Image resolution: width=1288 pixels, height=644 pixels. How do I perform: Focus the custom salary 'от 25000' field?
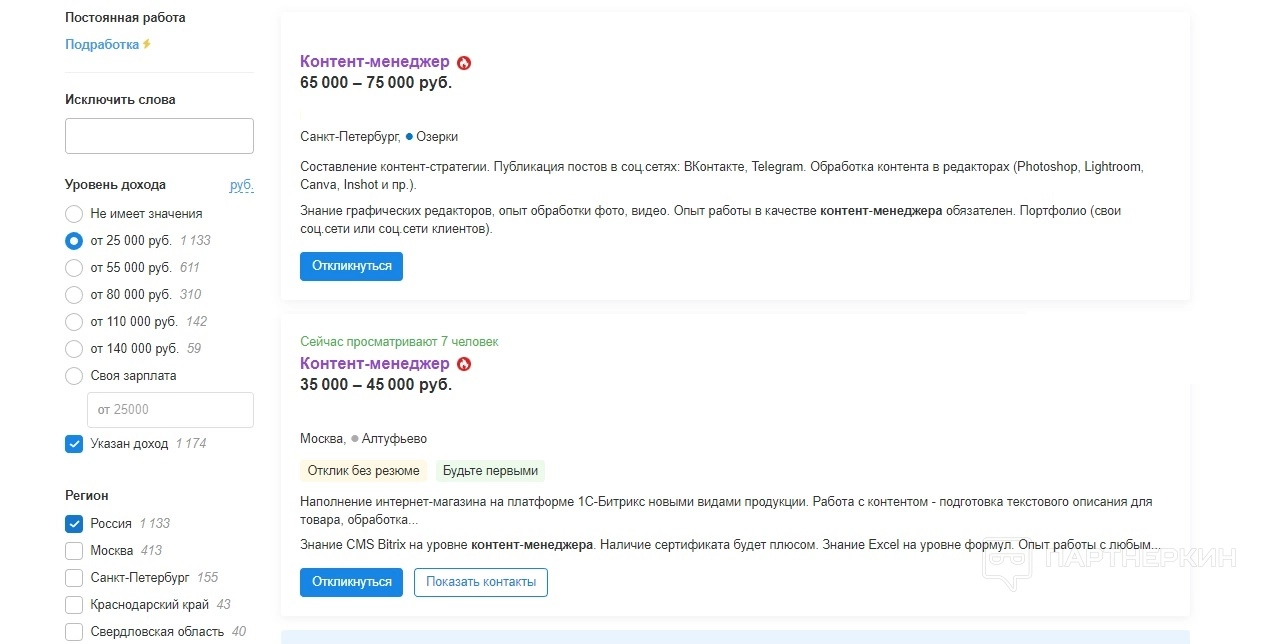tap(170, 409)
